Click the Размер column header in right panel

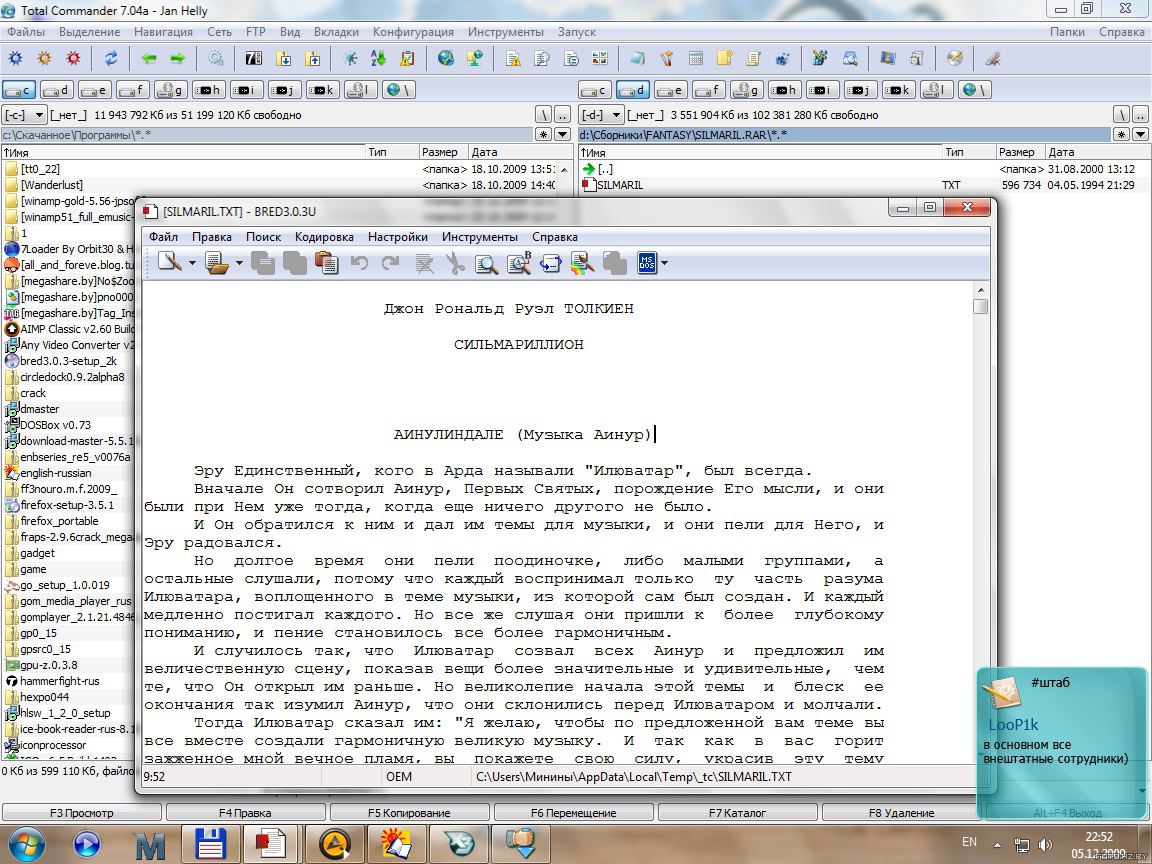[1019, 152]
